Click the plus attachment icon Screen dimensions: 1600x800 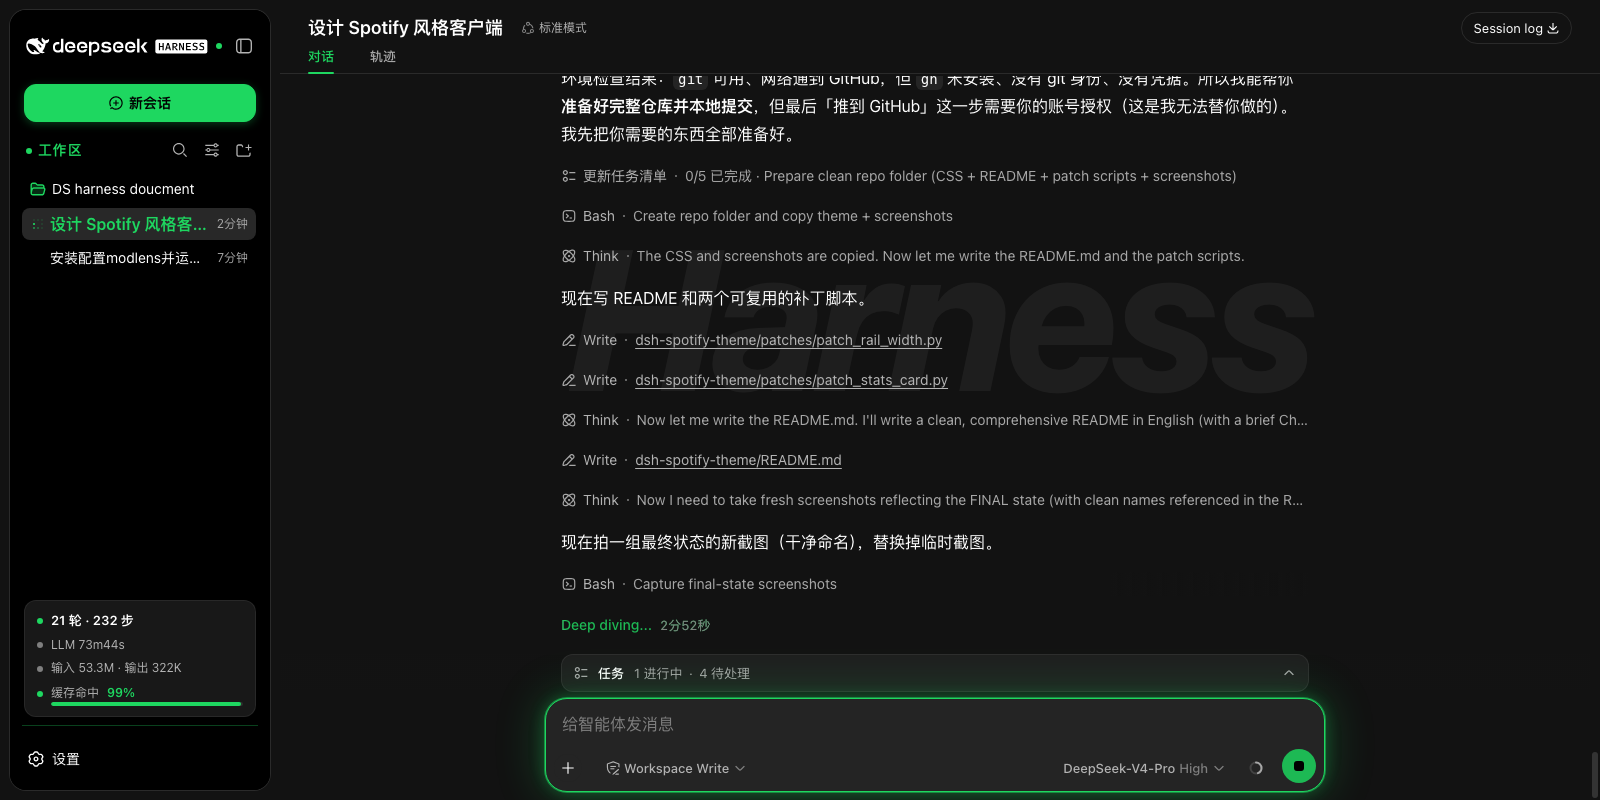568,768
